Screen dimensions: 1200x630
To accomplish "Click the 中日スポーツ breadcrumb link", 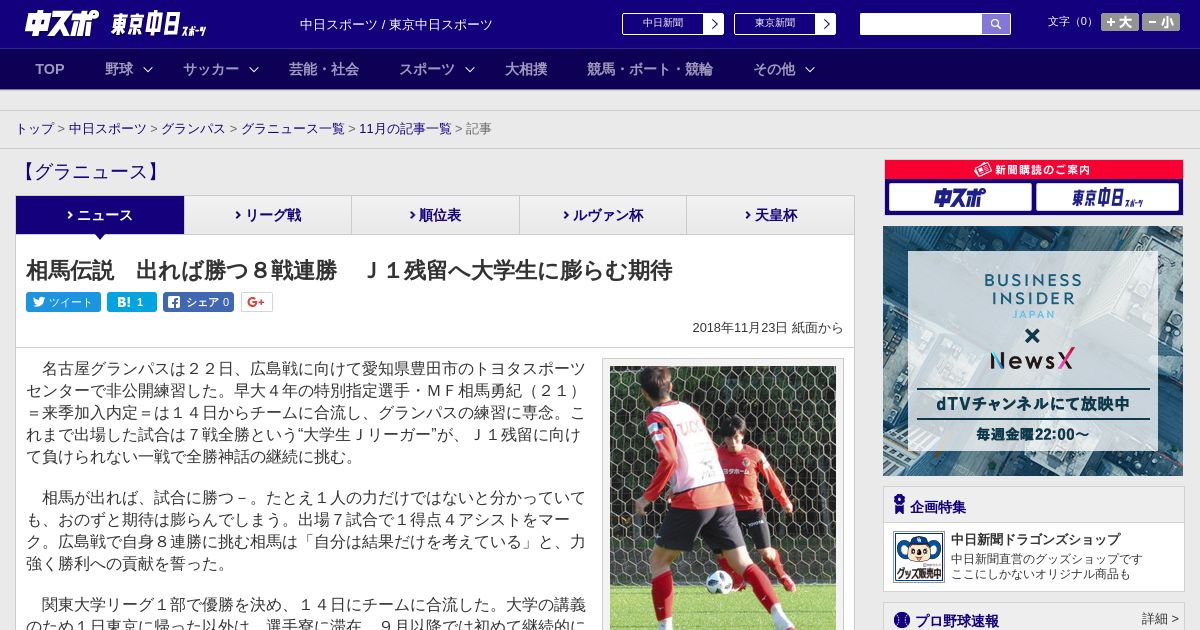I will [x=108, y=129].
